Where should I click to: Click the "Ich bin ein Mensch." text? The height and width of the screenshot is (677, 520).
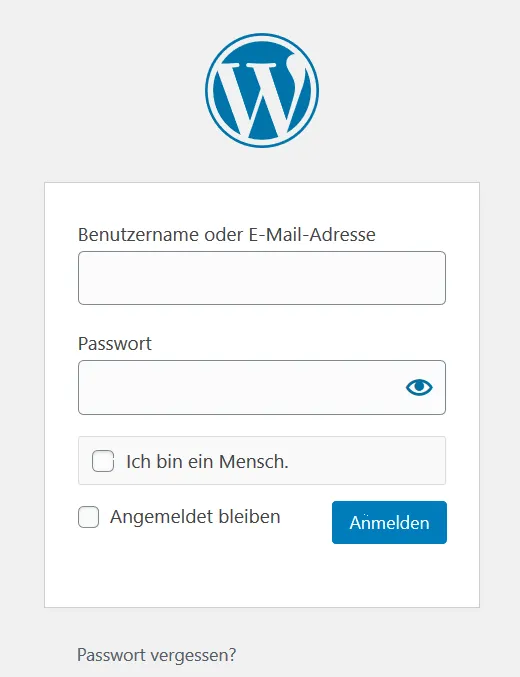207,462
